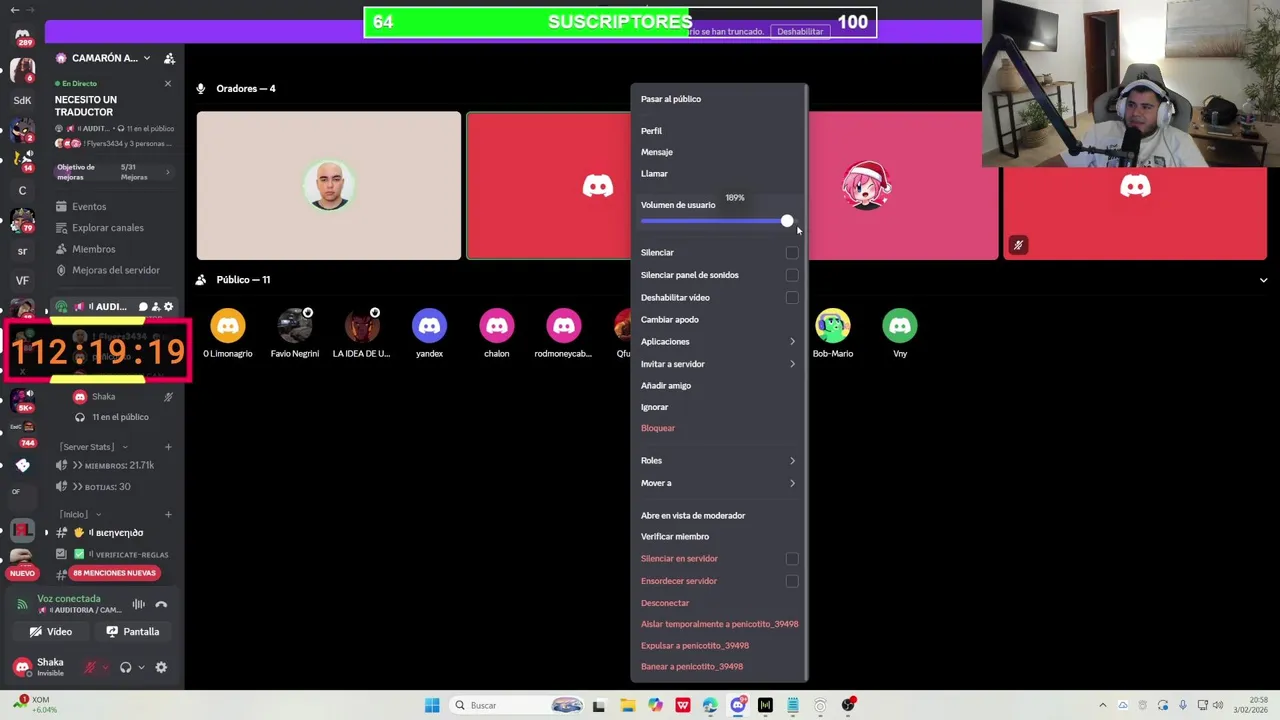Open Discord icon in taskbar

point(738,705)
